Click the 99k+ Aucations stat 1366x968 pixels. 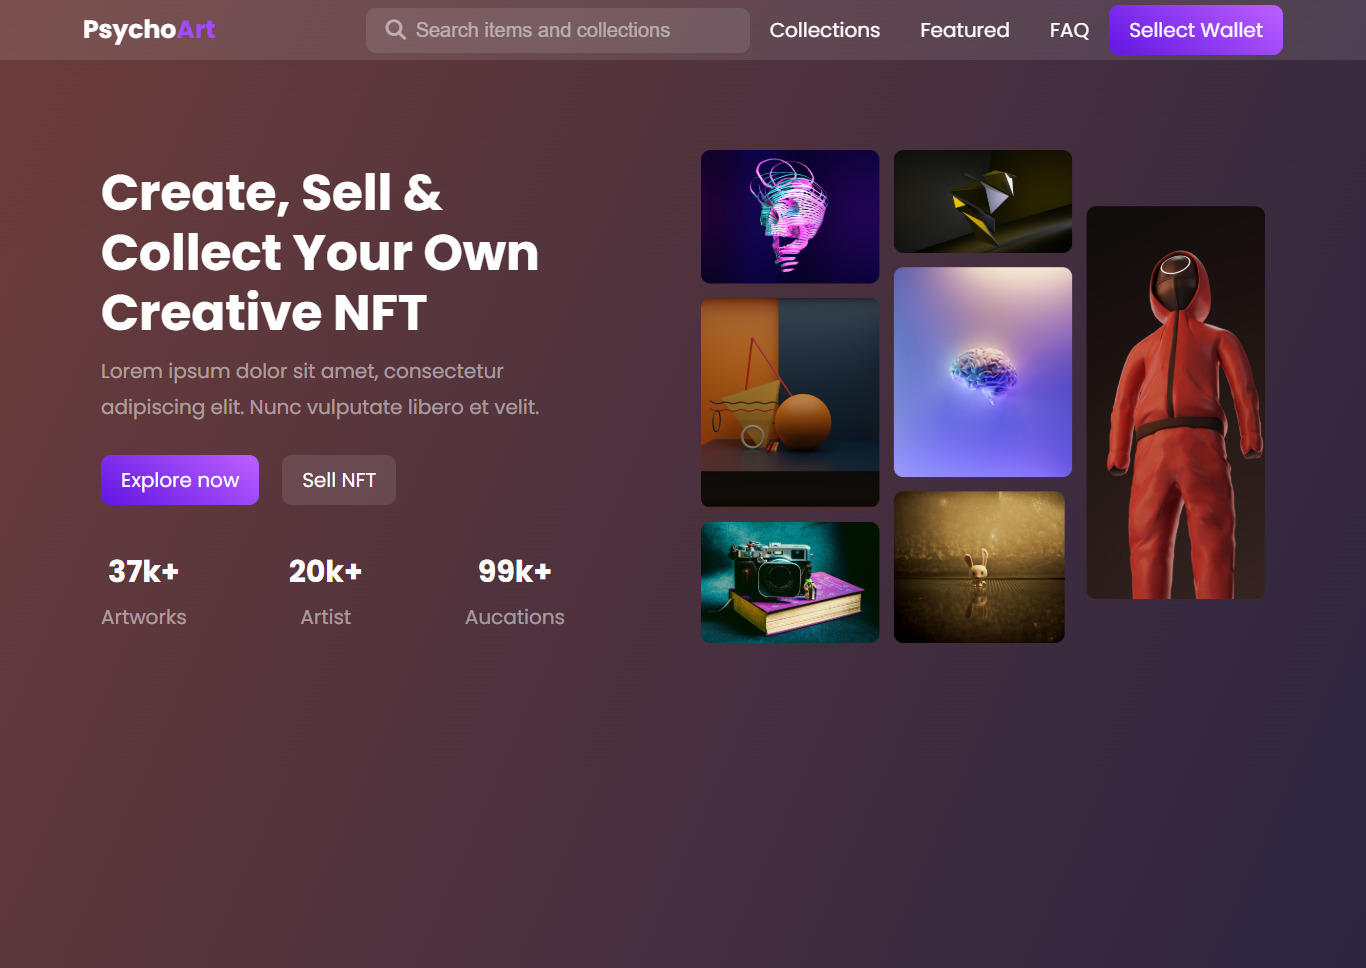pyautogui.click(x=515, y=592)
